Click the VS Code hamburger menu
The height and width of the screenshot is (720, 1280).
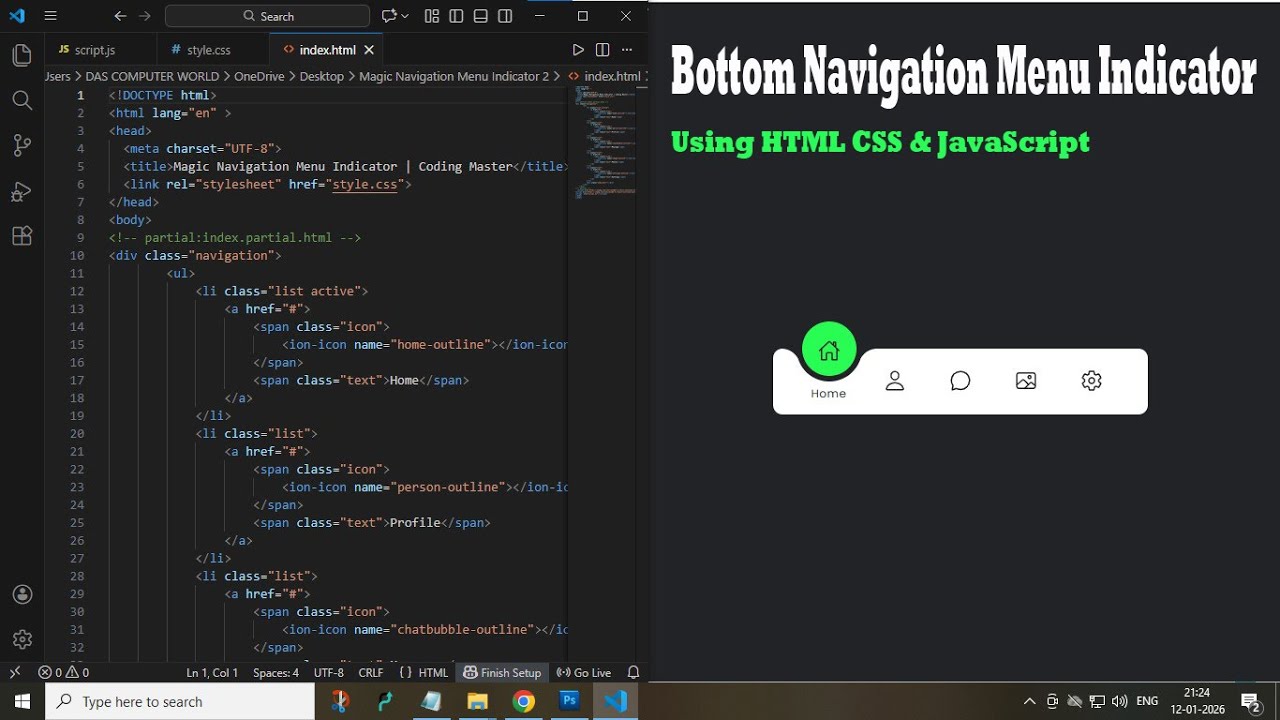pos(51,16)
